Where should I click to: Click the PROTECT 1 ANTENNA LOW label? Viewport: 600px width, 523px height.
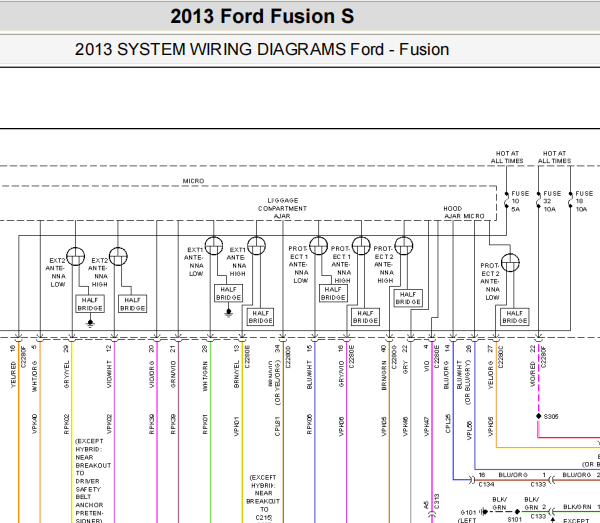(x=298, y=264)
